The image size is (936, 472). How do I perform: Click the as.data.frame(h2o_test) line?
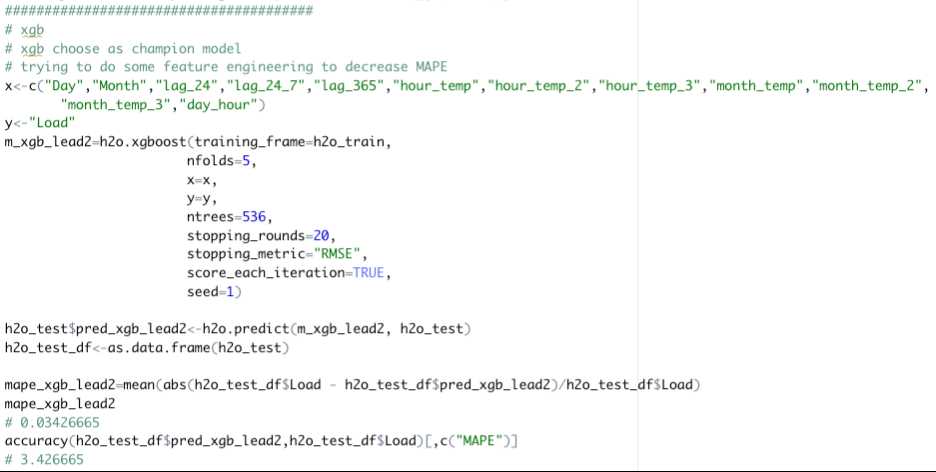[146, 347]
